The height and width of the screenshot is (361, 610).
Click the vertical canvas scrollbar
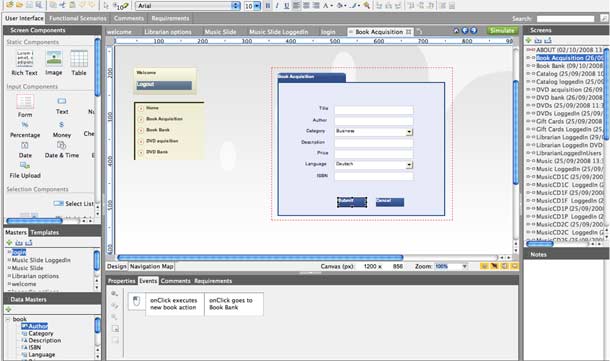(x=516, y=132)
